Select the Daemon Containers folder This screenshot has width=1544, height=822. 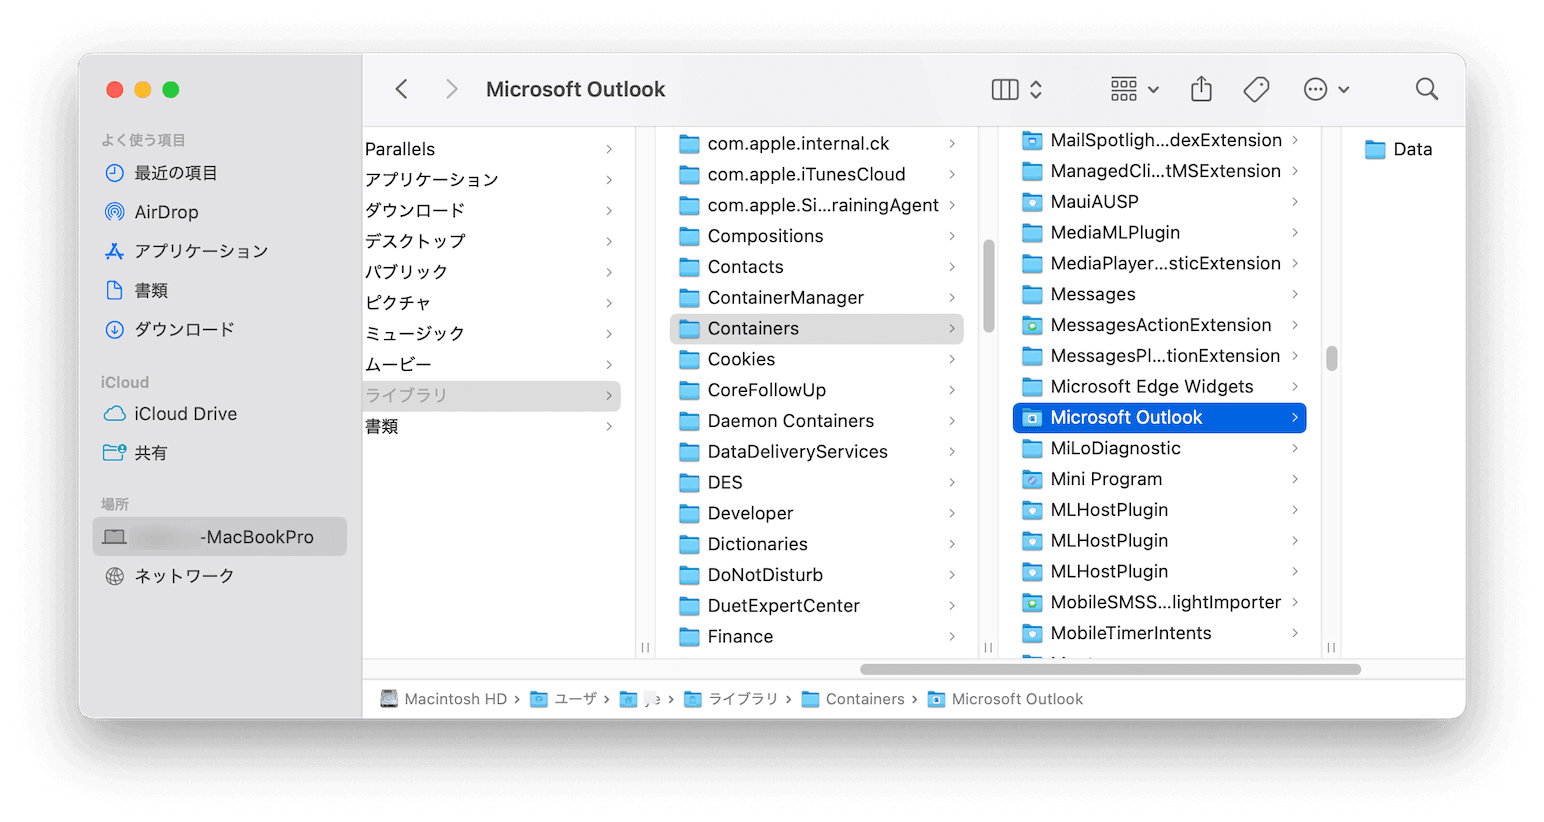click(x=817, y=421)
